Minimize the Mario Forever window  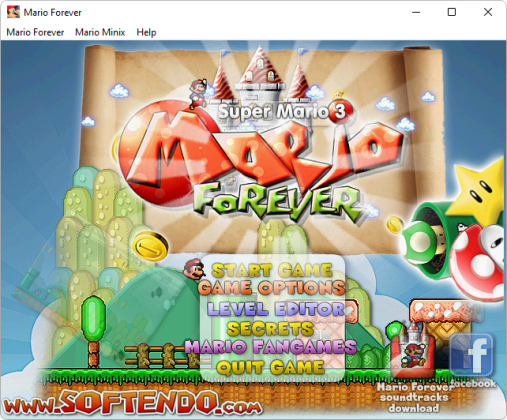coord(416,12)
